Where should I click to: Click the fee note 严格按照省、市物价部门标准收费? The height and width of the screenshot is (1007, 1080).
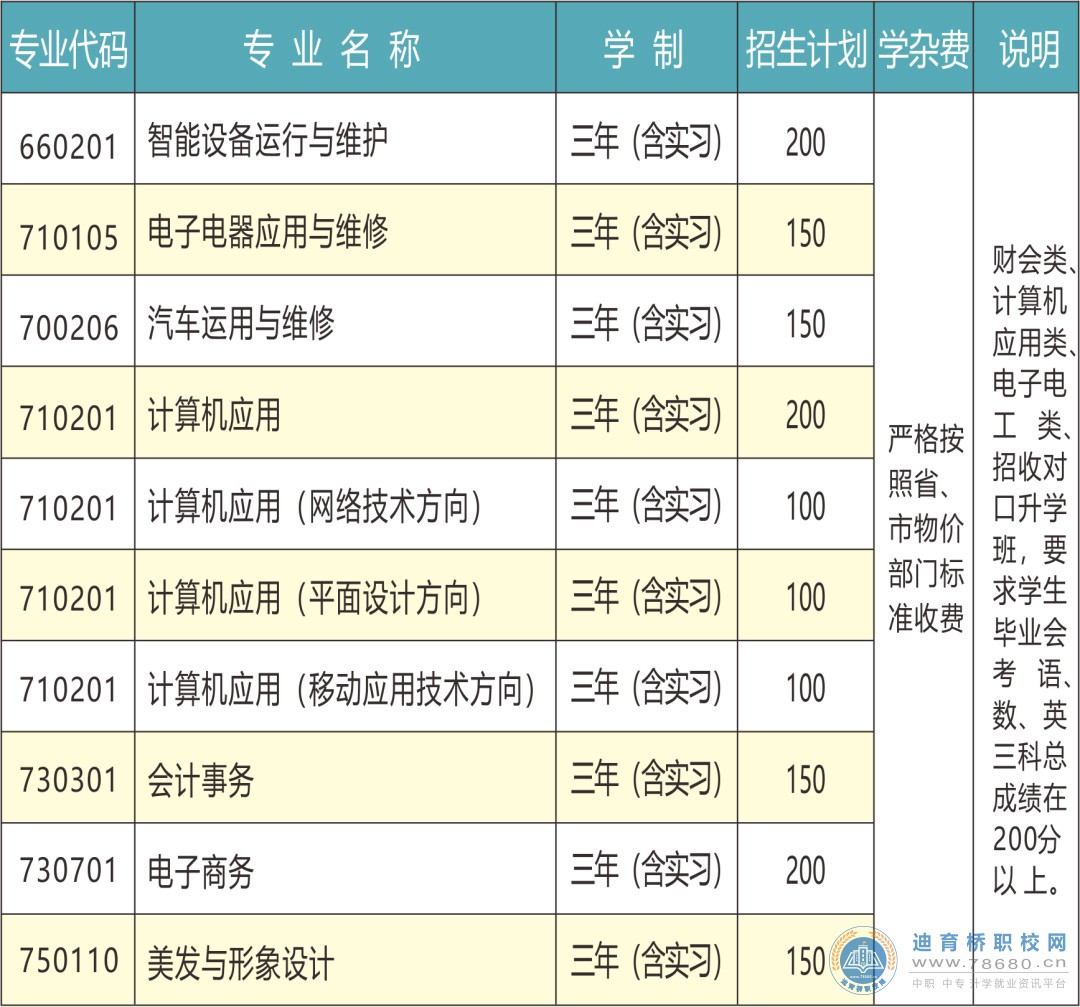926,529
